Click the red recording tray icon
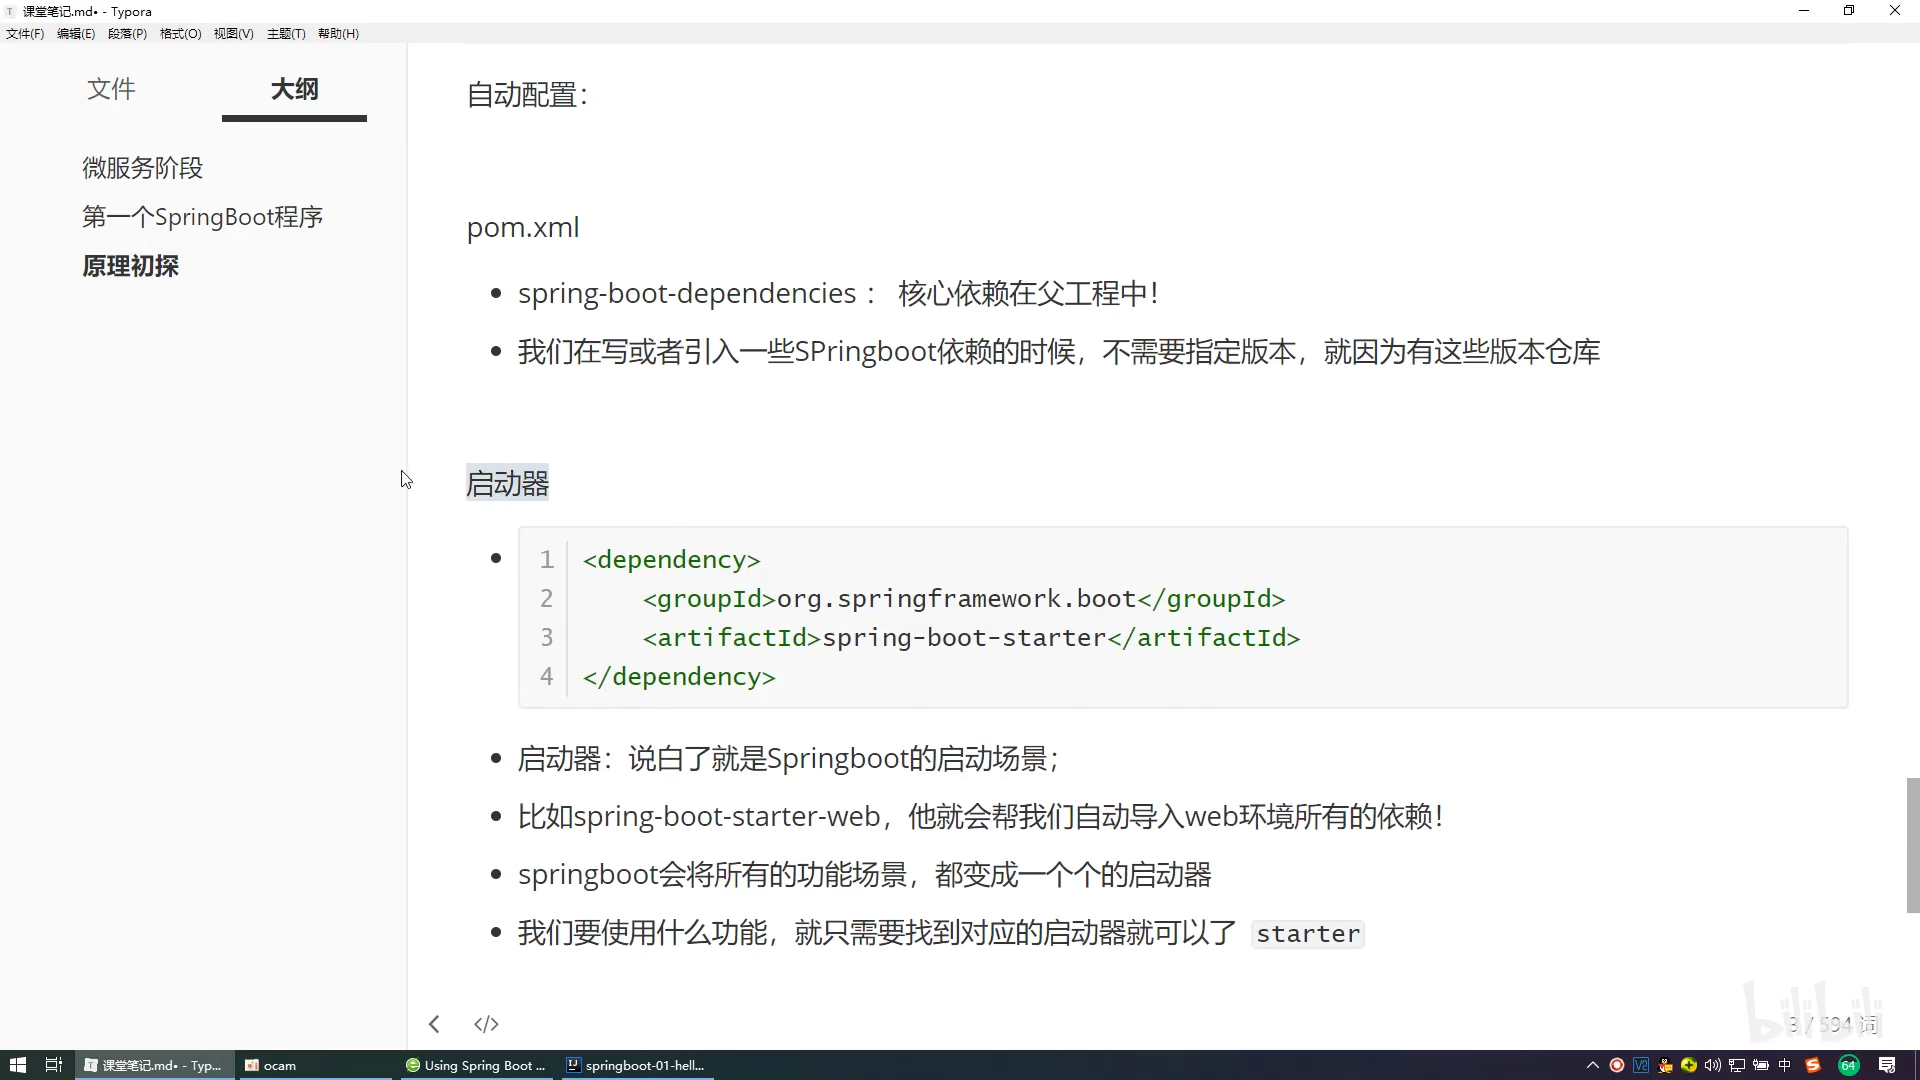Image resolution: width=1920 pixels, height=1080 pixels. coord(1617,1065)
